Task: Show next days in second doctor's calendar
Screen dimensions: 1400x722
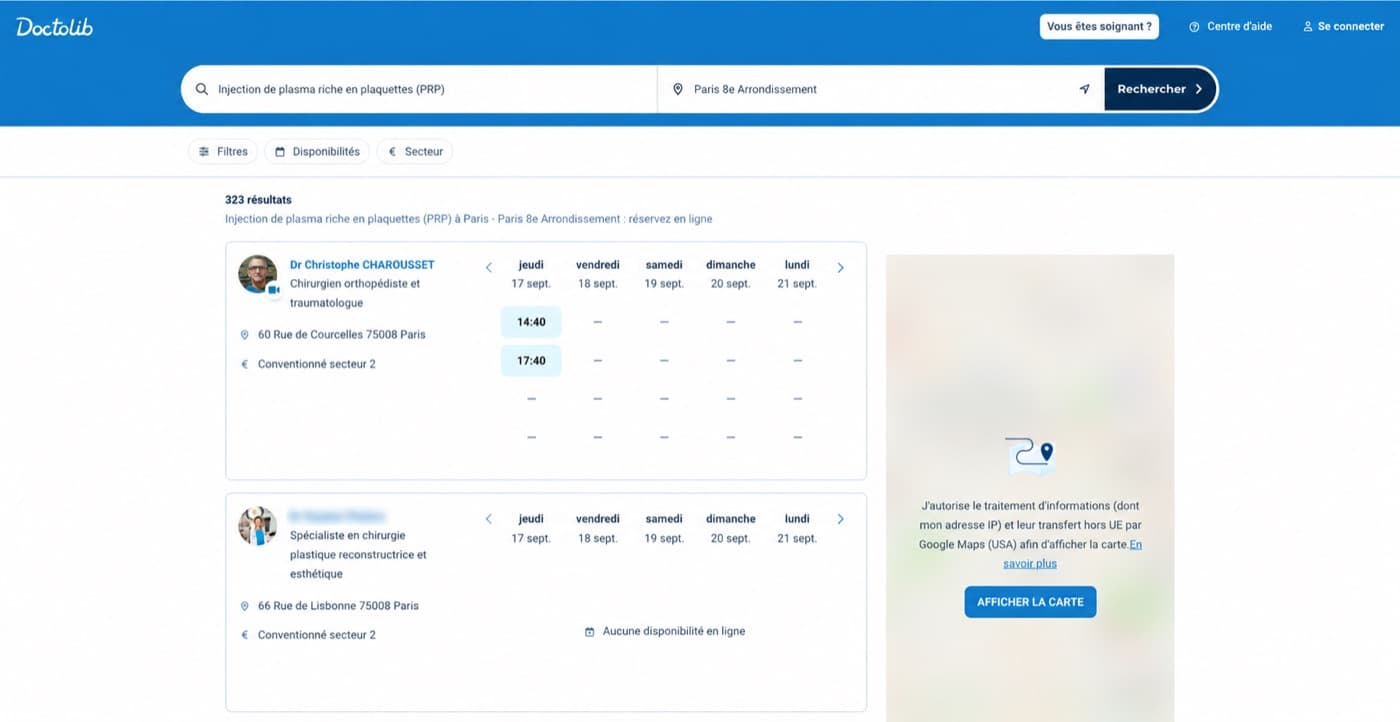Action: pyautogui.click(x=840, y=519)
